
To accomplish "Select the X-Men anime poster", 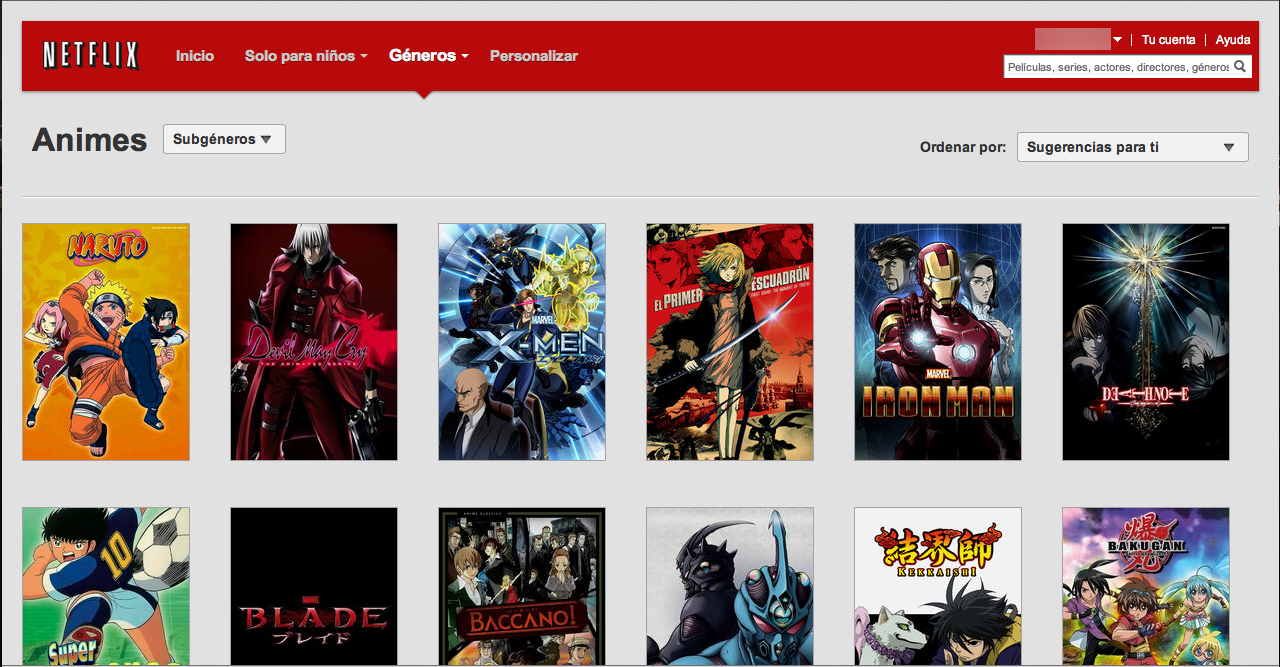I will (x=521, y=341).
